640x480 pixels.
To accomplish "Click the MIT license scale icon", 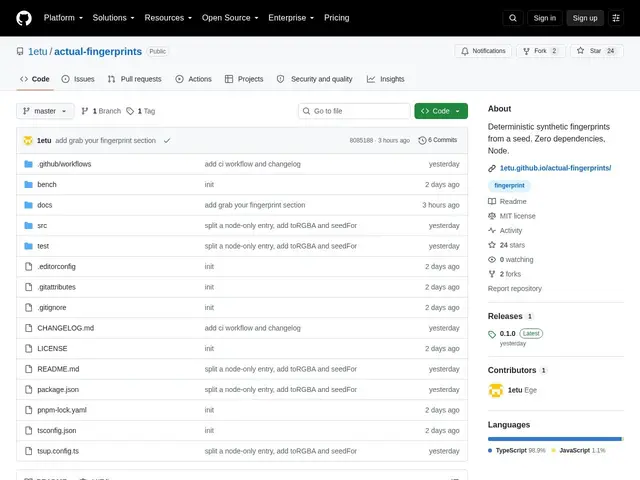I will click(x=492, y=216).
